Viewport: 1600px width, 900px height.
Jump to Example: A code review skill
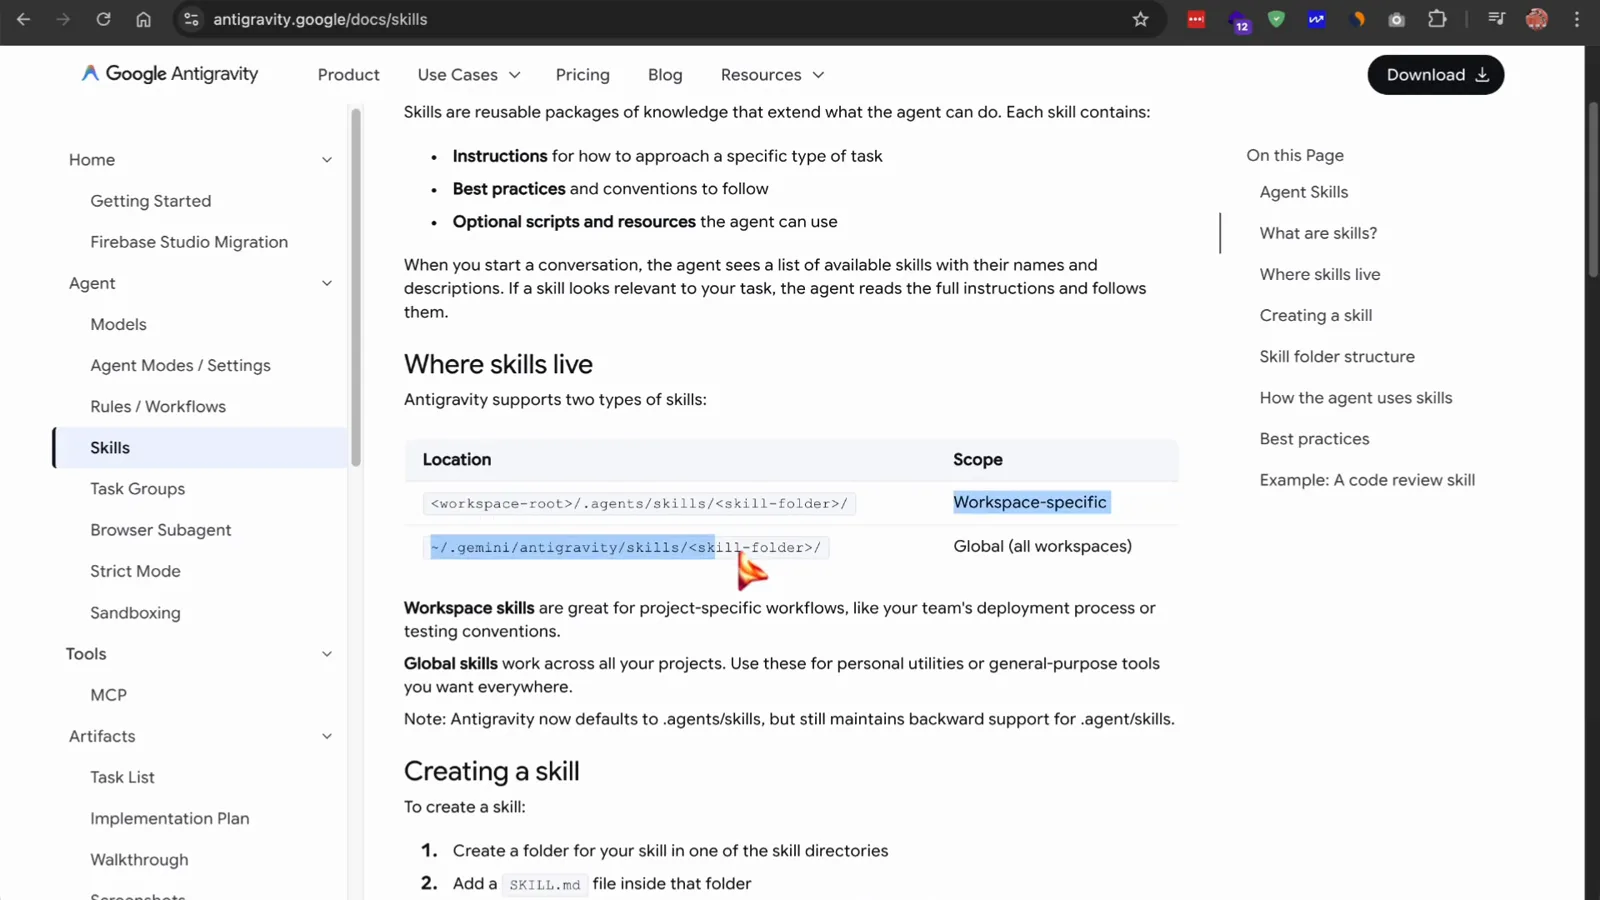coord(1367,480)
